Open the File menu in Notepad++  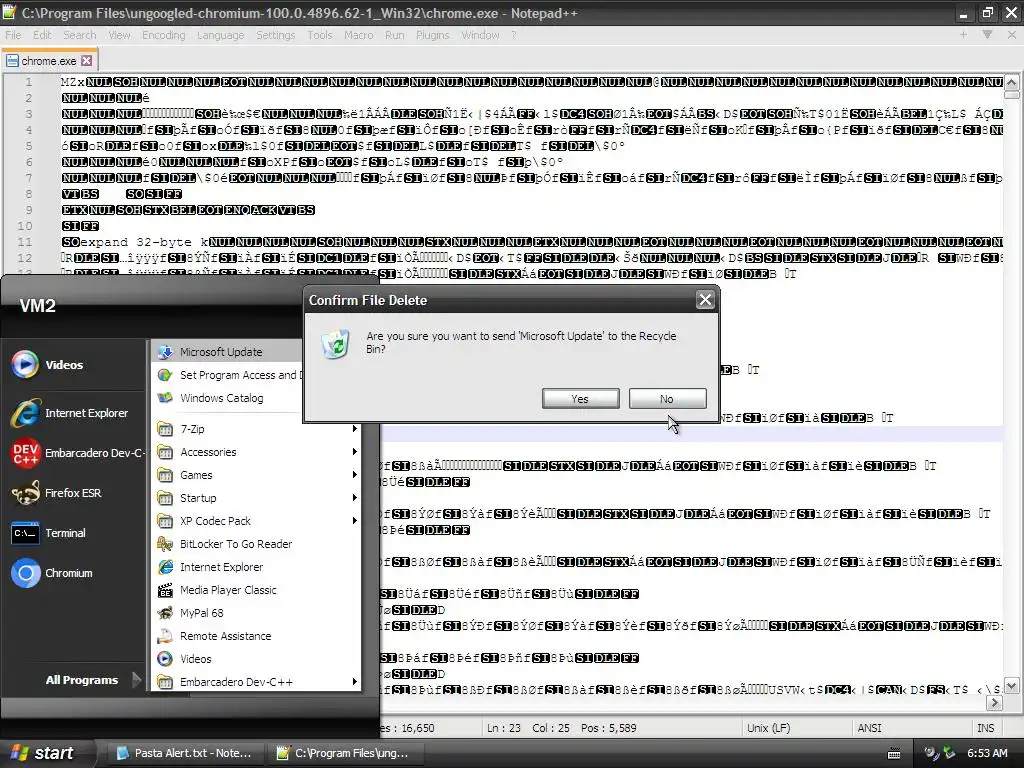[13, 35]
